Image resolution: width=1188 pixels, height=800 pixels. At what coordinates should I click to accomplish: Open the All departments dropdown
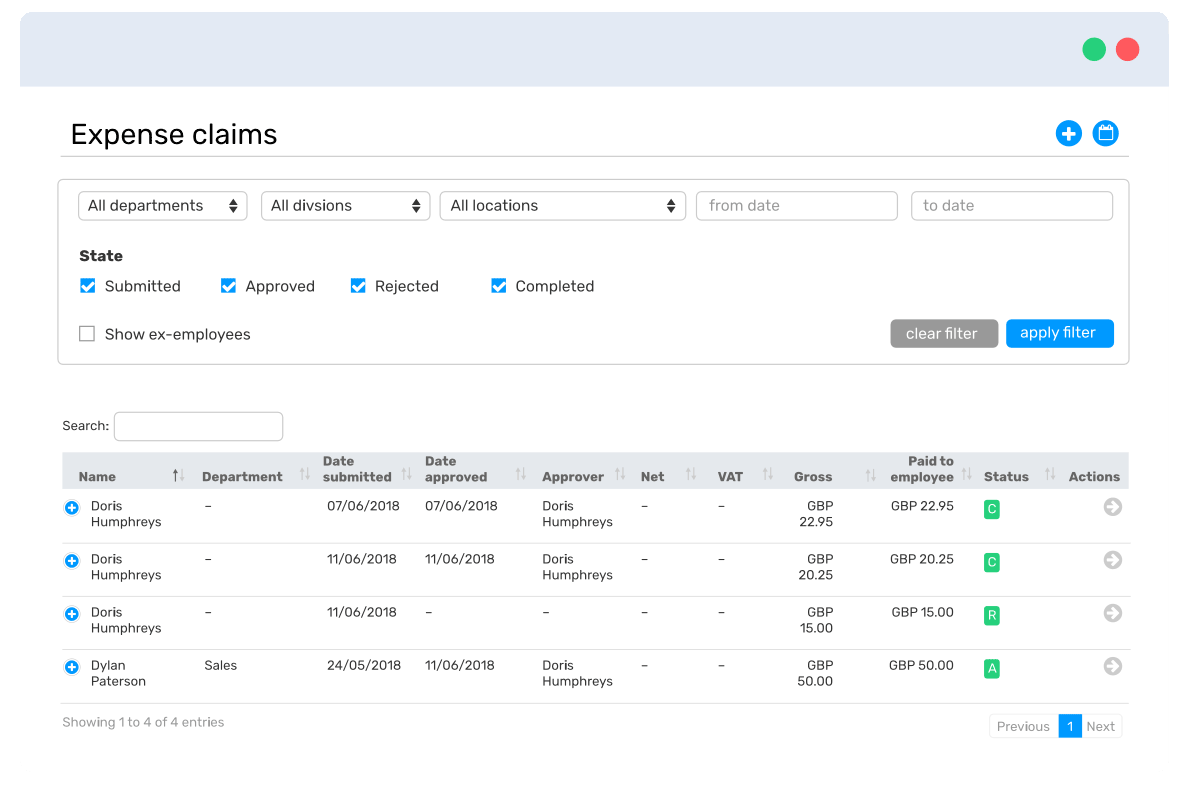coord(163,206)
